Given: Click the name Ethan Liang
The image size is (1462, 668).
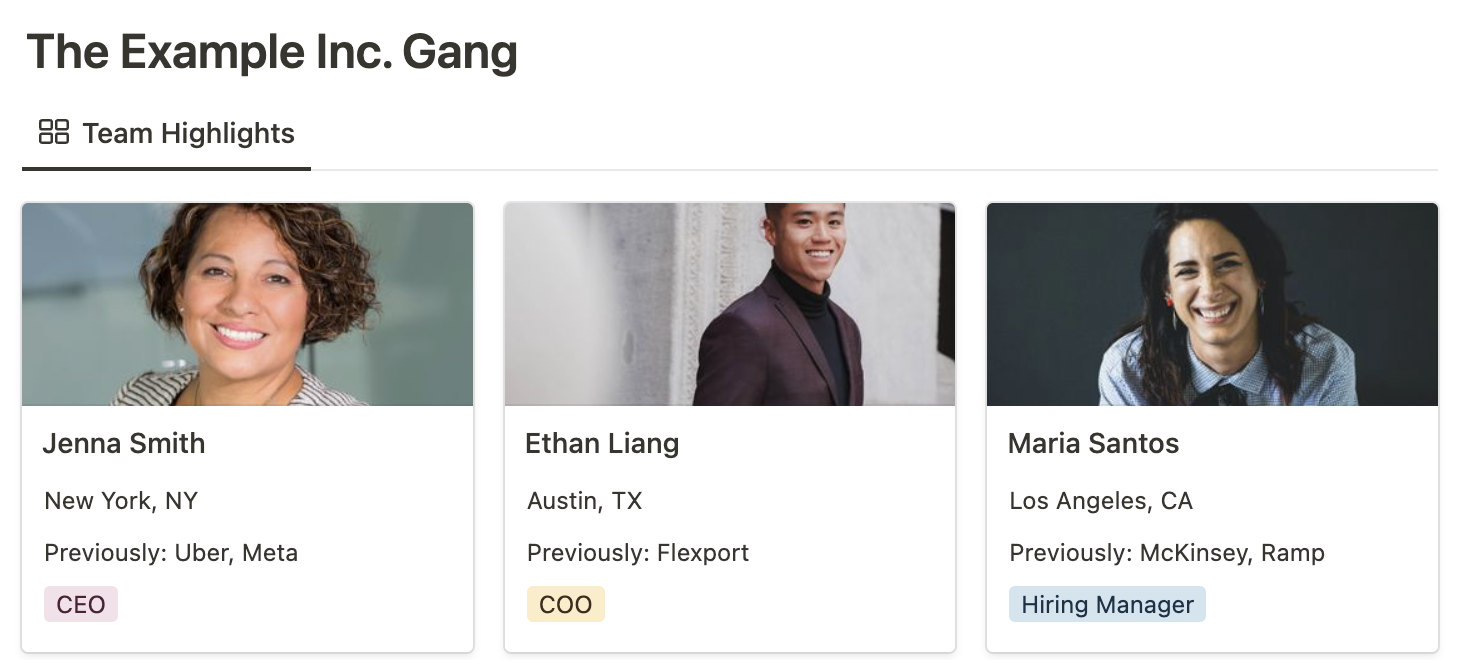Looking at the screenshot, I should tap(602, 443).
